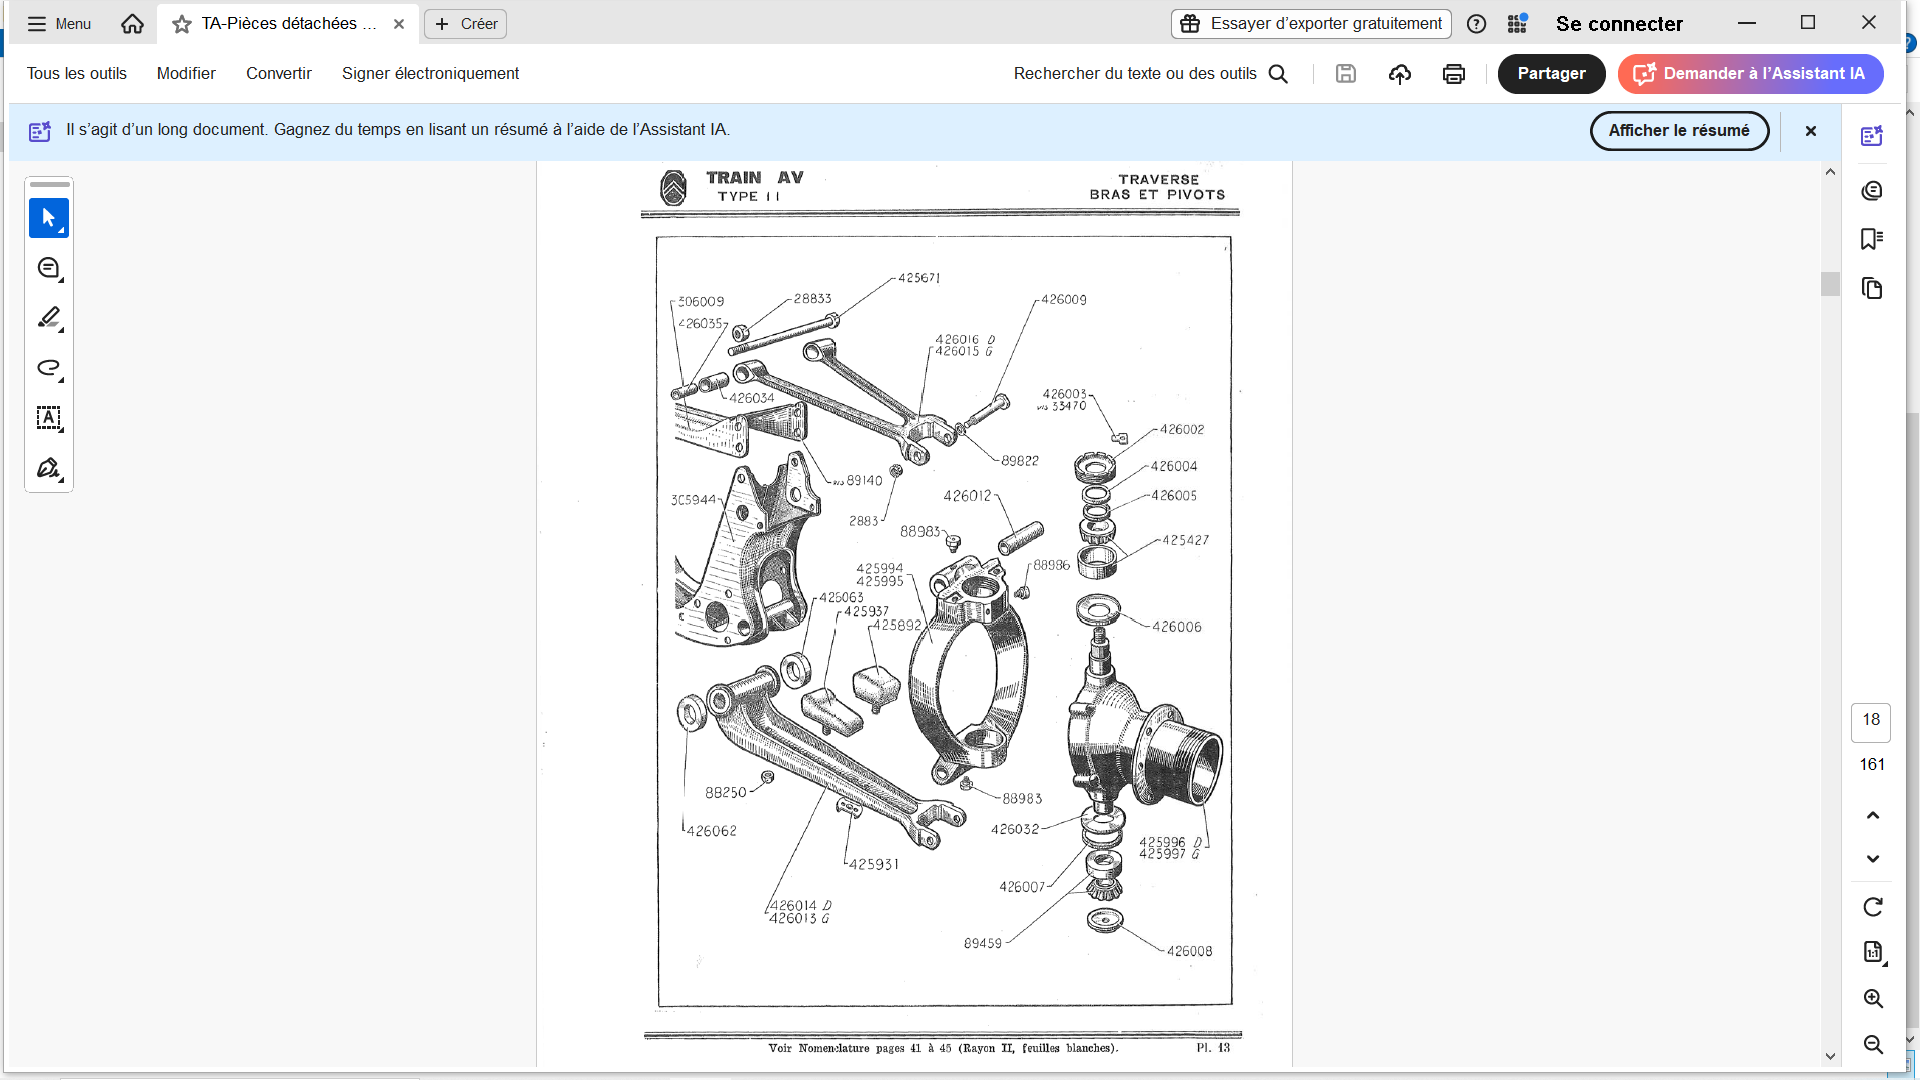This screenshot has height=1080, width=1920.
Task: Go to next page with down chevron
Action: pyautogui.click(x=1872, y=859)
